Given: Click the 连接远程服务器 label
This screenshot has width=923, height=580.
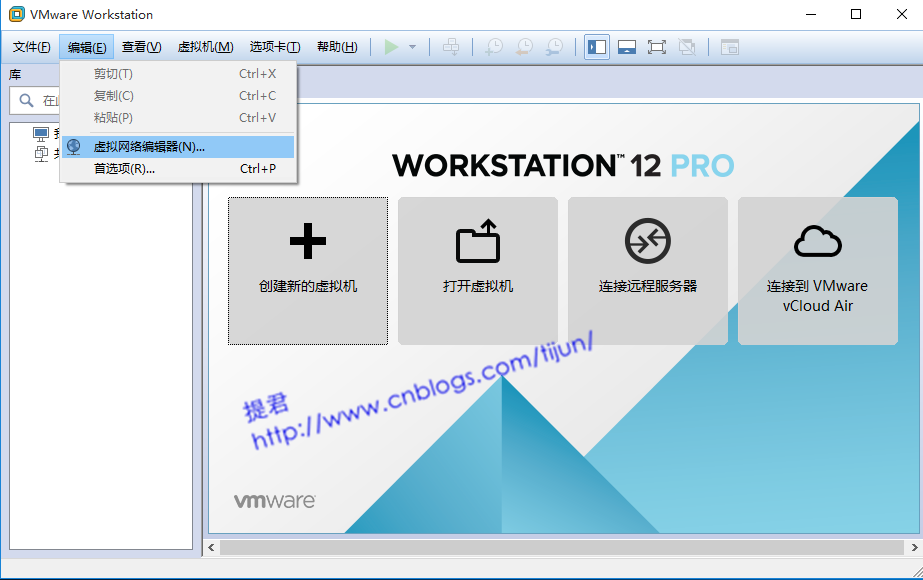Looking at the screenshot, I should pyautogui.click(x=648, y=287).
